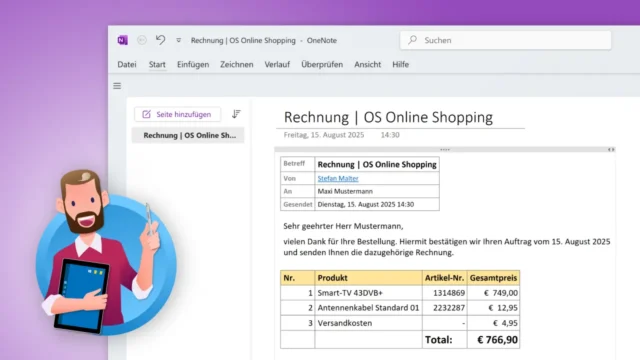Click article number 1314869
This screenshot has width=640, height=360.
(x=449, y=293)
